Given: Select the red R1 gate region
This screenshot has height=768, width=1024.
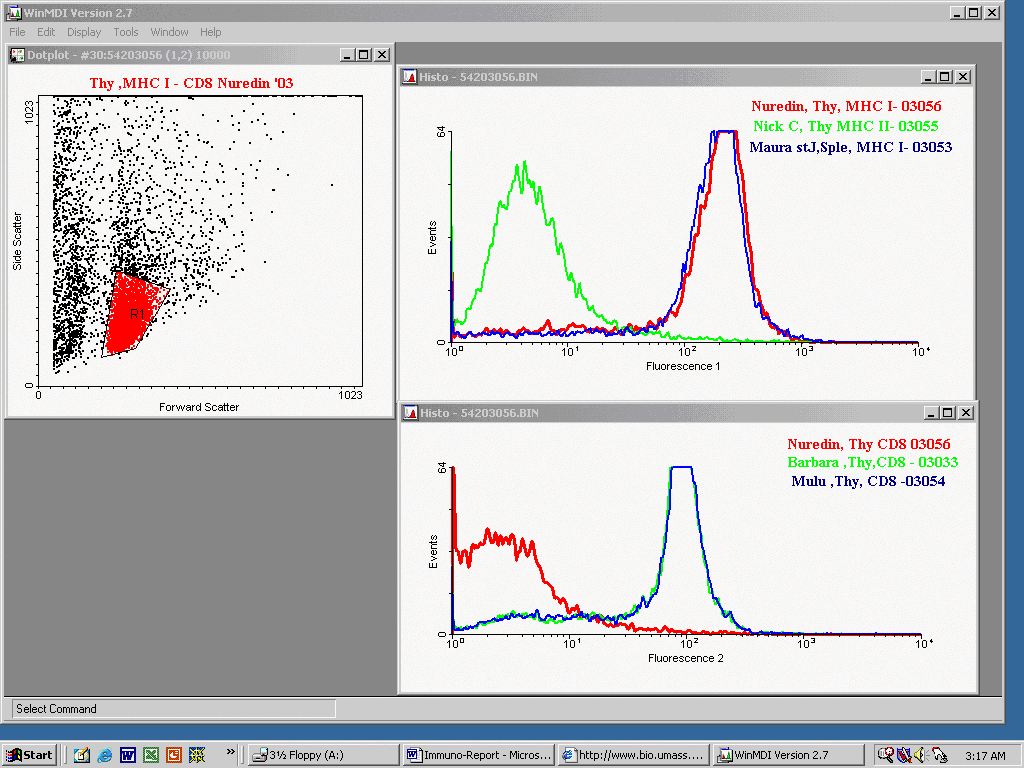Looking at the screenshot, I should [x=133, y=313].
